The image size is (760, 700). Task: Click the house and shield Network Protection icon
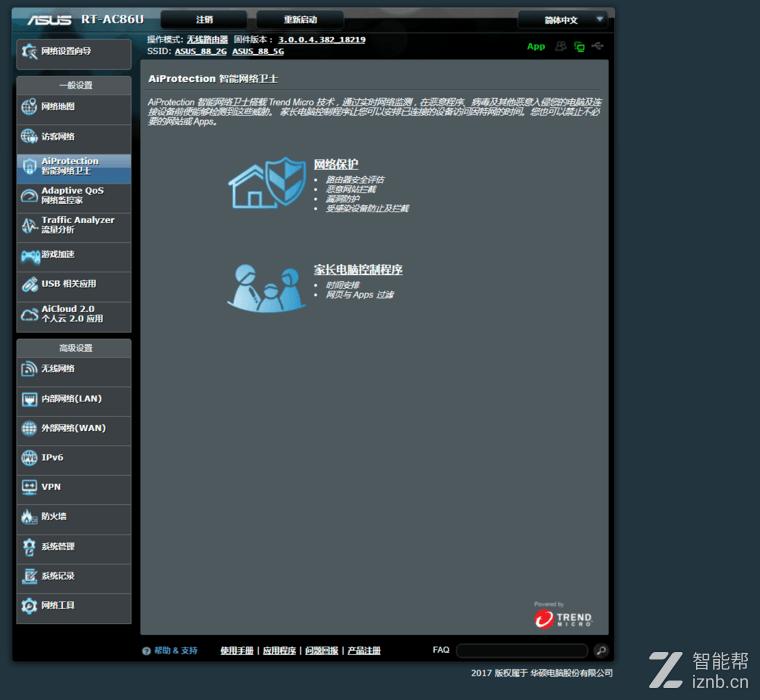click(x=267, y=183)
